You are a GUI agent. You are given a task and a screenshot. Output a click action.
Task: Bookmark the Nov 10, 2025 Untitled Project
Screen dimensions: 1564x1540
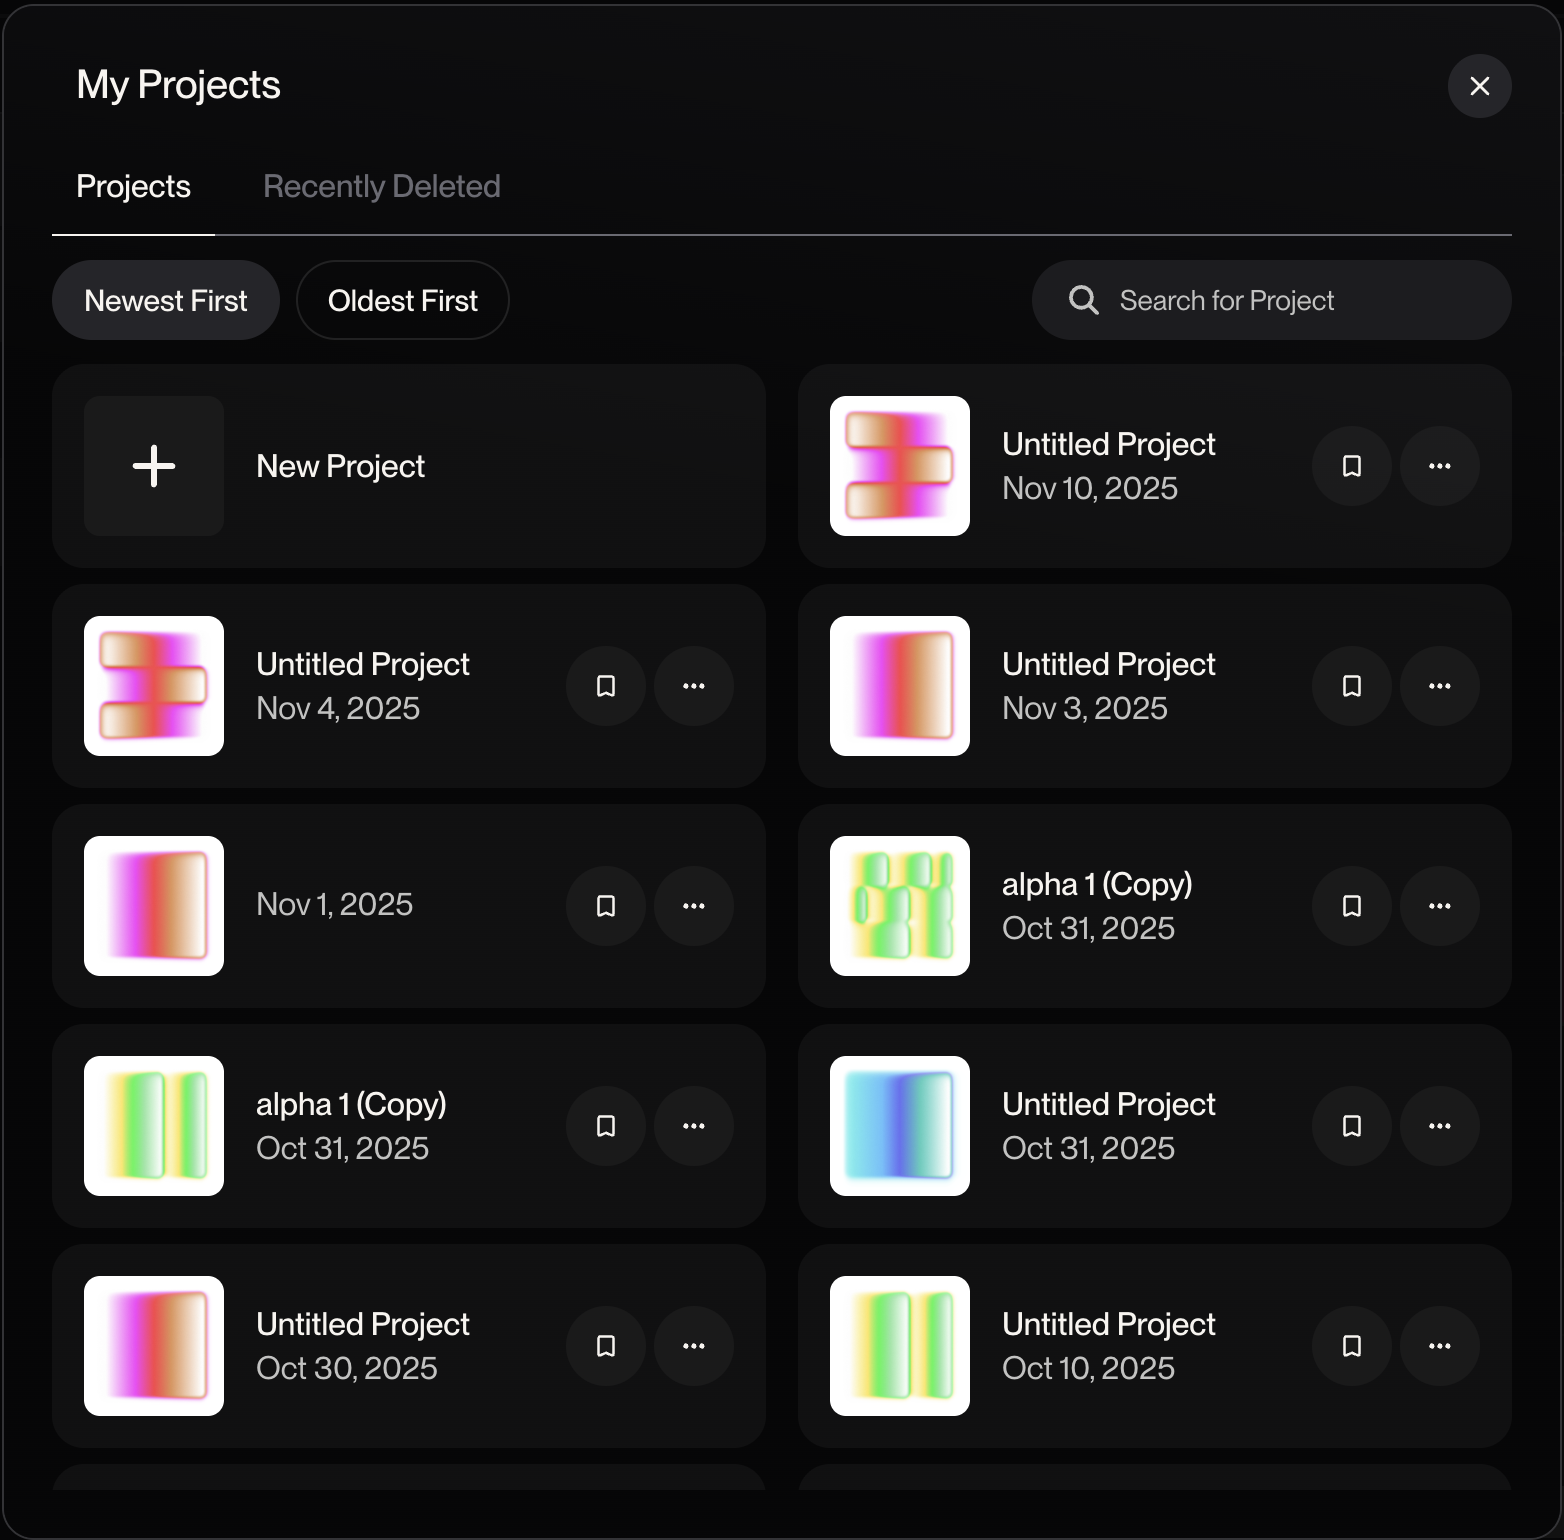click(1351, 466)
